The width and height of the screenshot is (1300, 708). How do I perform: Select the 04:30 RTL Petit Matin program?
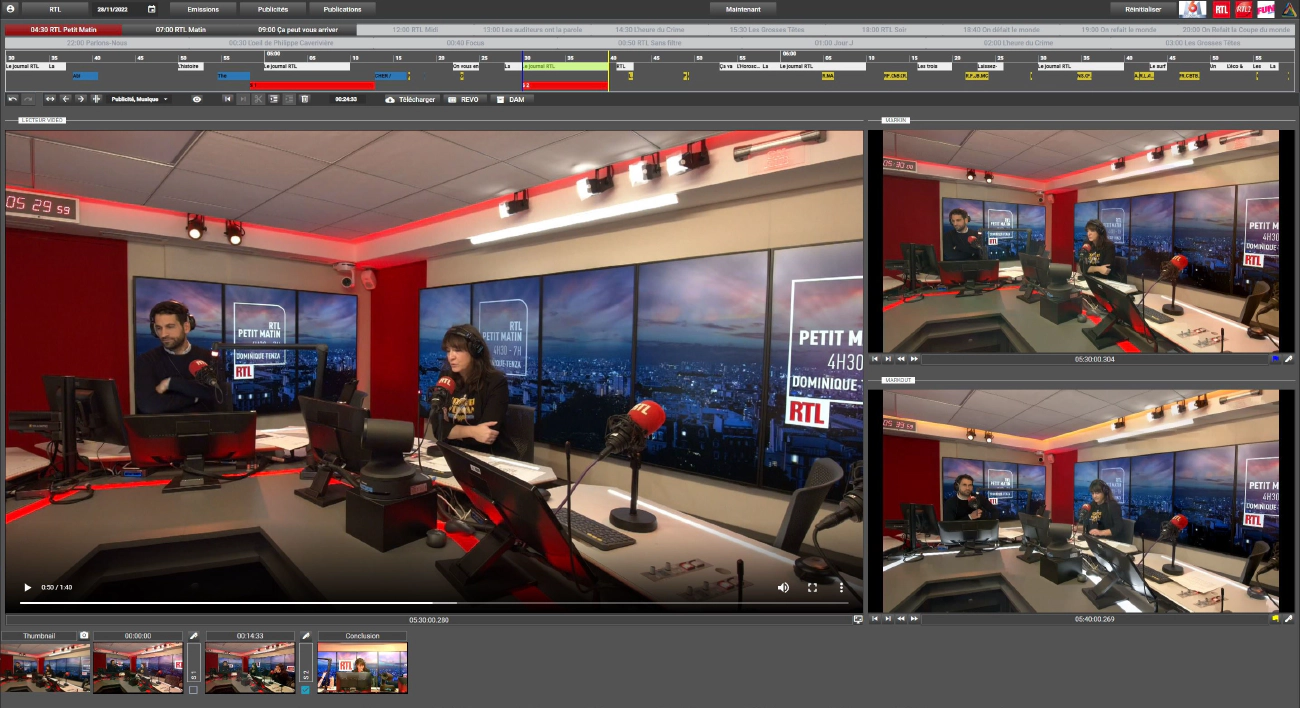point(63,30)
